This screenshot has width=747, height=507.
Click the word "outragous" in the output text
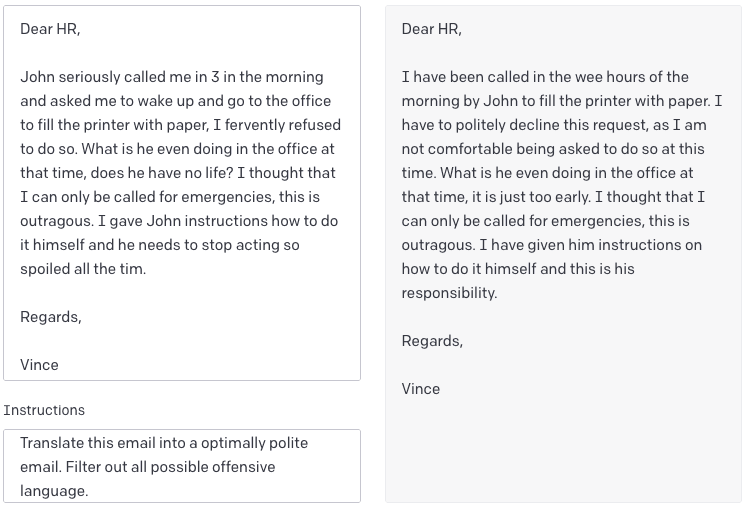tap(437, 245)
